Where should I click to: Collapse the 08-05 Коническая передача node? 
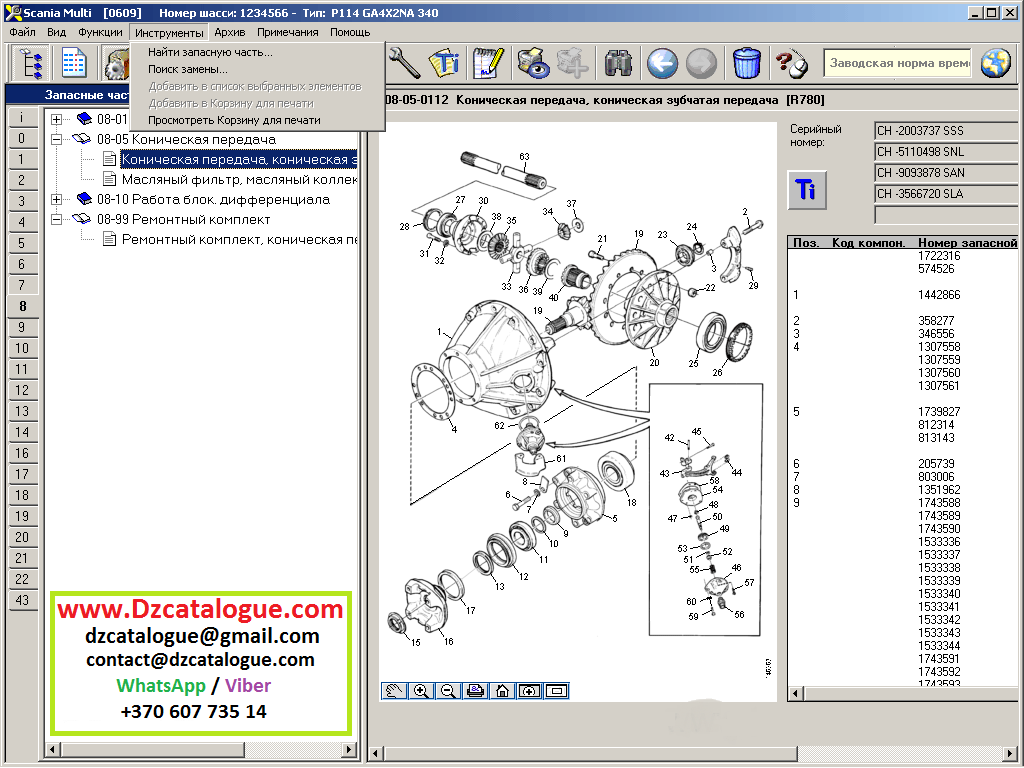point(57,139)
